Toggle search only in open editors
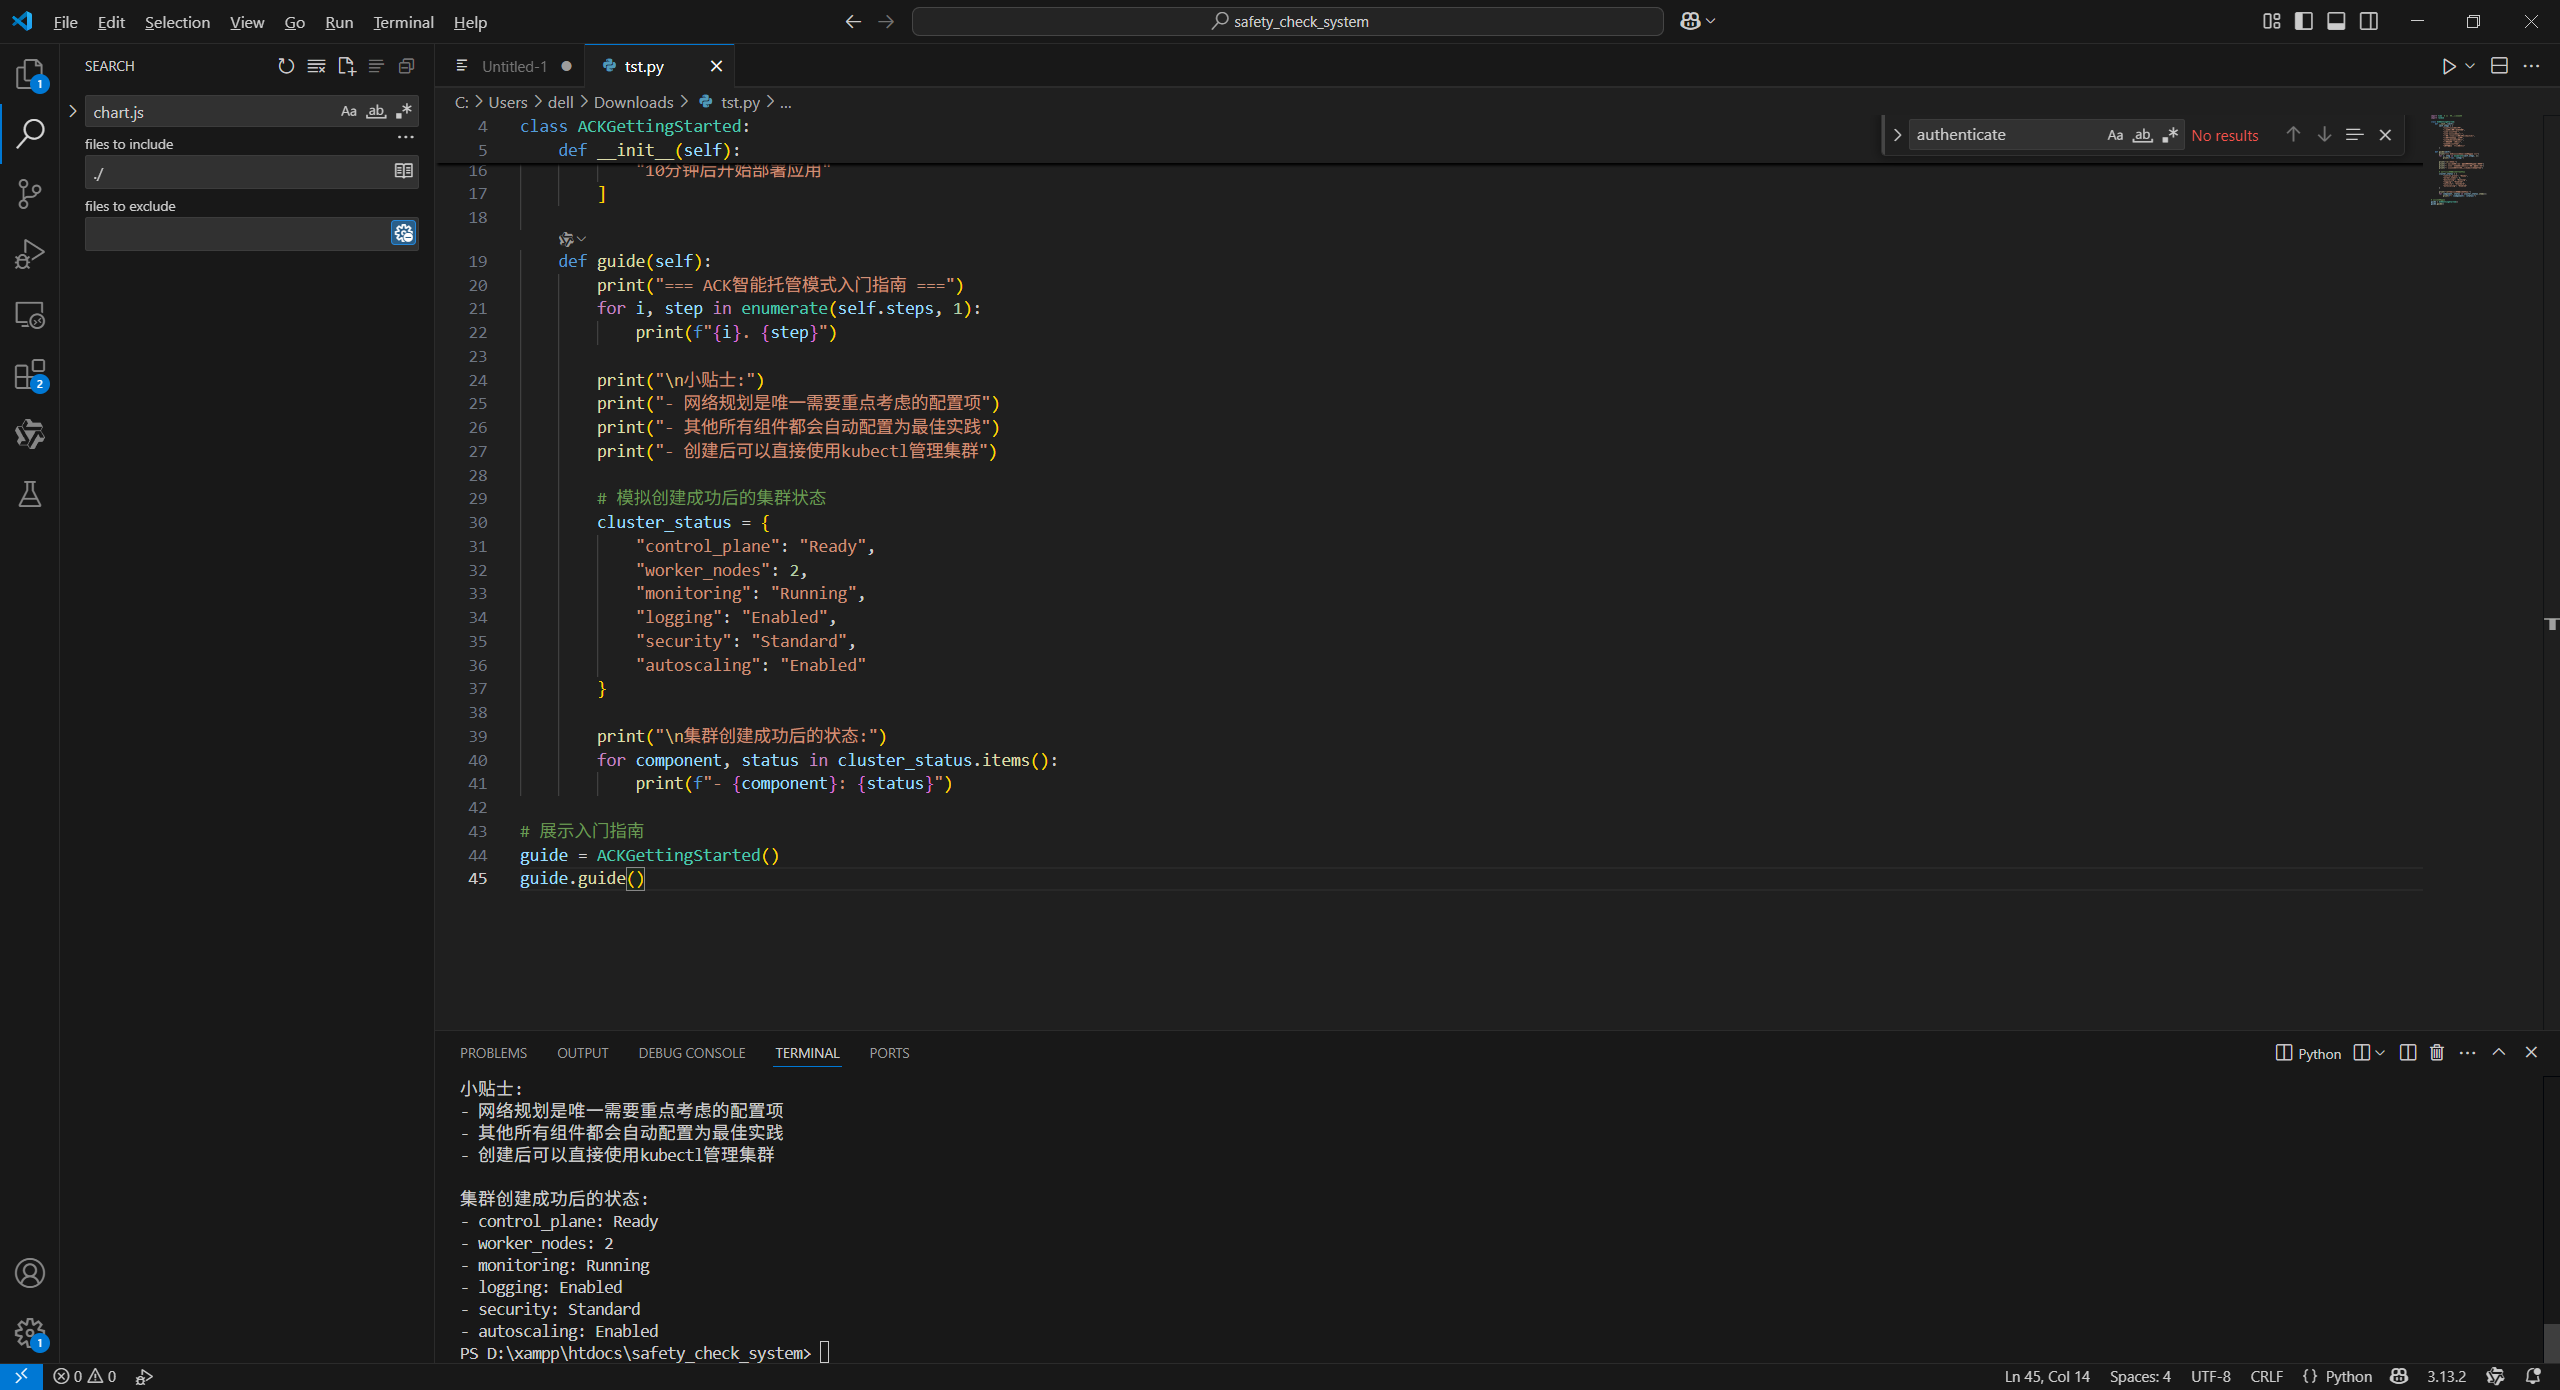This screenshot has height=1390, width=2560. 404,171
